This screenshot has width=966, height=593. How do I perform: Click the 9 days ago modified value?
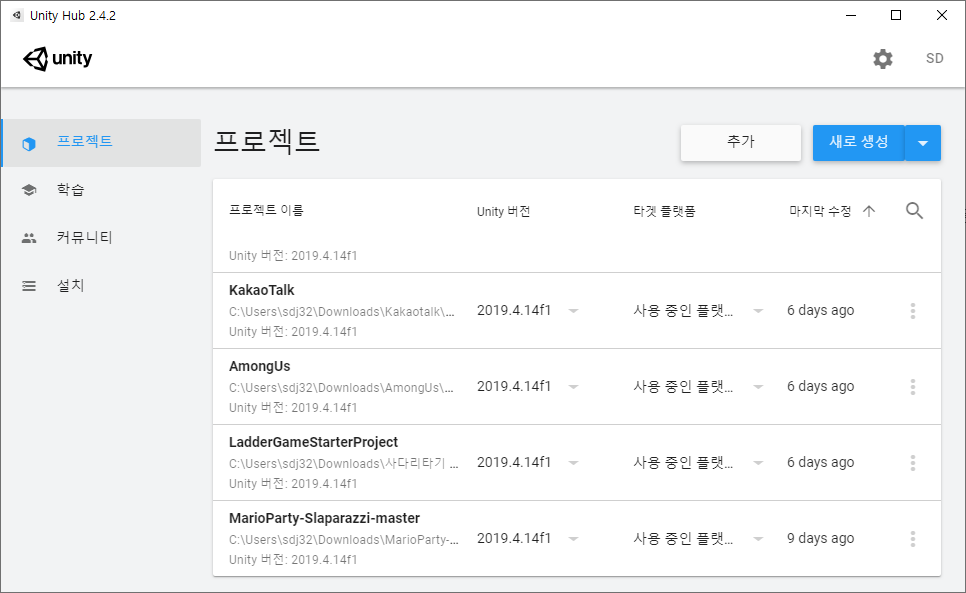821,538
